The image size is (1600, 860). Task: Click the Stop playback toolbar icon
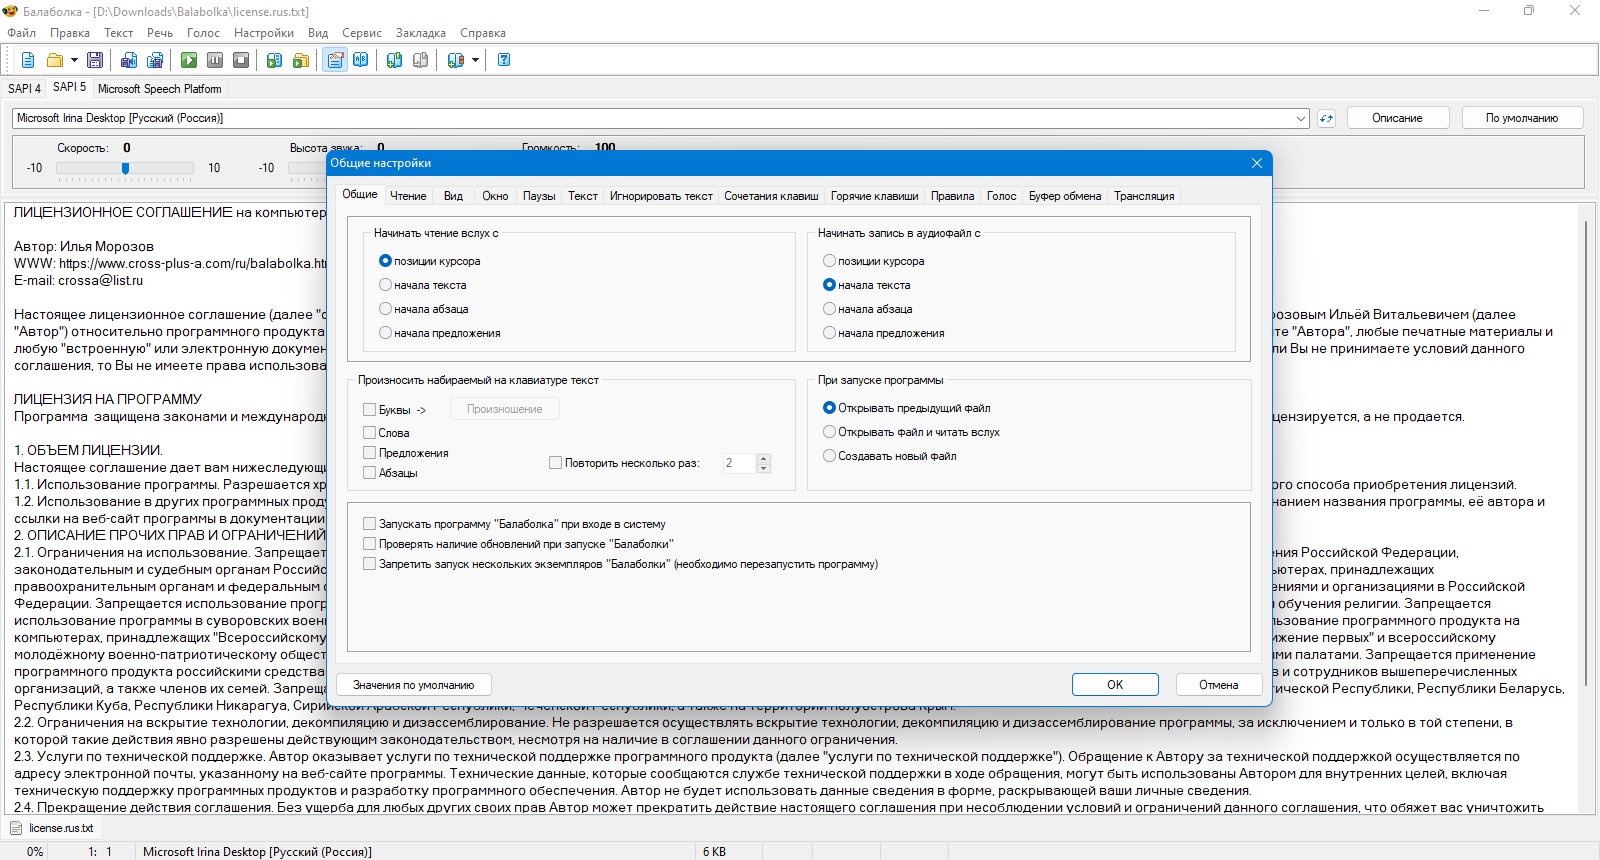click(x=241, y=60)
